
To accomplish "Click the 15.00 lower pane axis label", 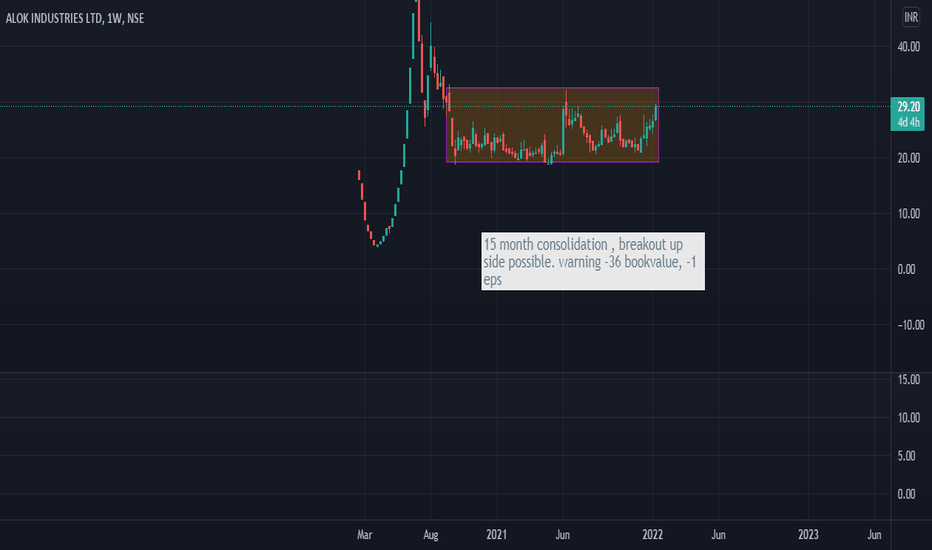I will click(x=909, y=379).
